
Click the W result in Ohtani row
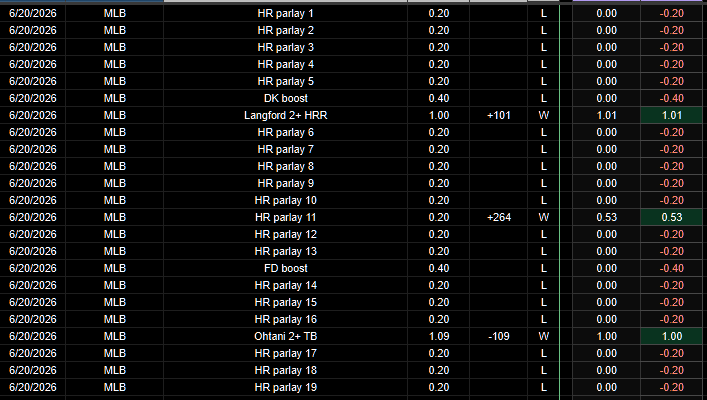pos(543,336)
